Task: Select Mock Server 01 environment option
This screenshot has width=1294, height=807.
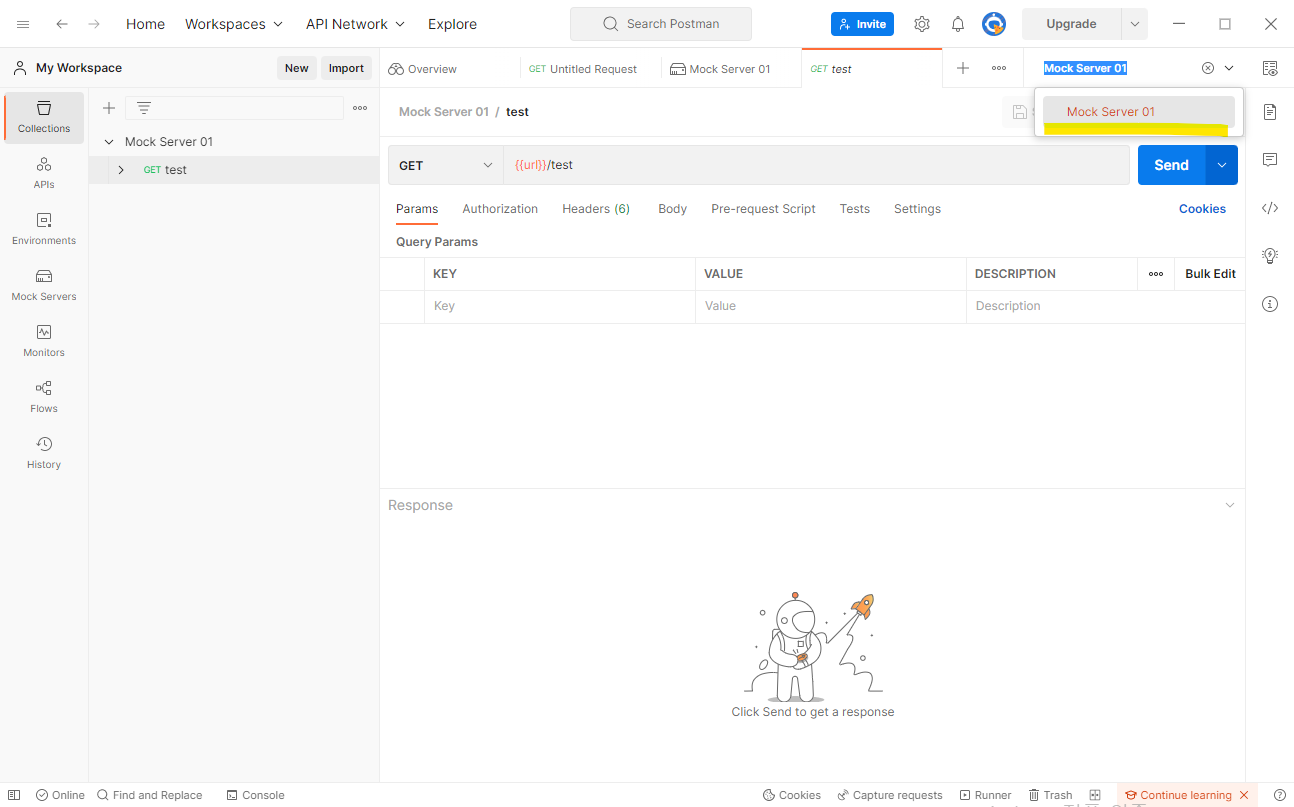Action: 1139,112
